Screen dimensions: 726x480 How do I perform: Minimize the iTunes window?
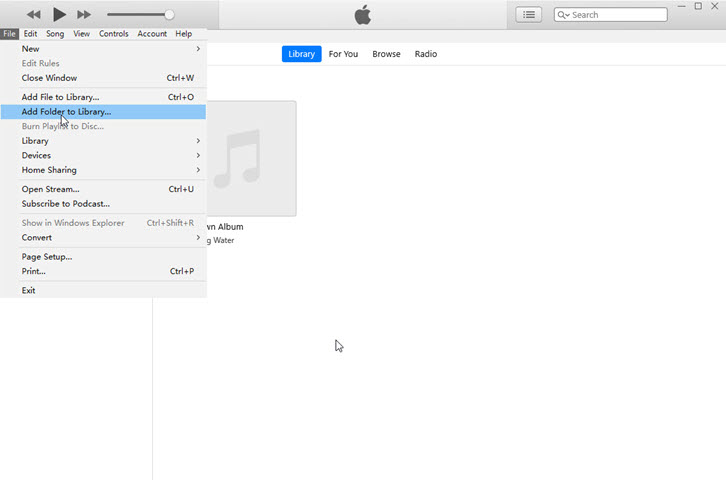[682, 6]
